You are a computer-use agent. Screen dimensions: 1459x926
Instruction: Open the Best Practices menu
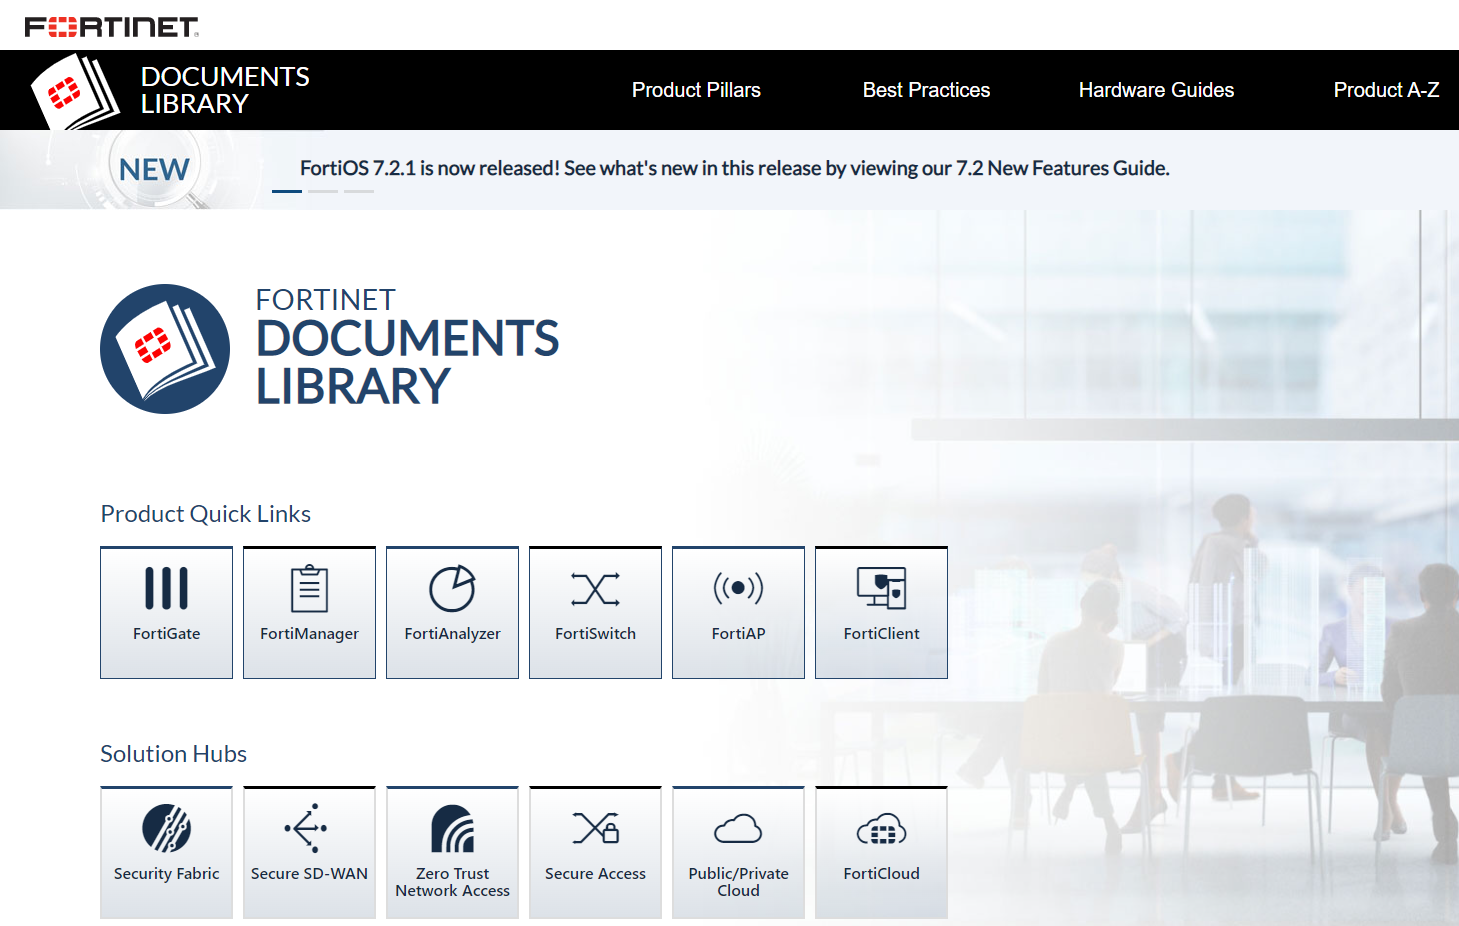click(x=926, y=90)
